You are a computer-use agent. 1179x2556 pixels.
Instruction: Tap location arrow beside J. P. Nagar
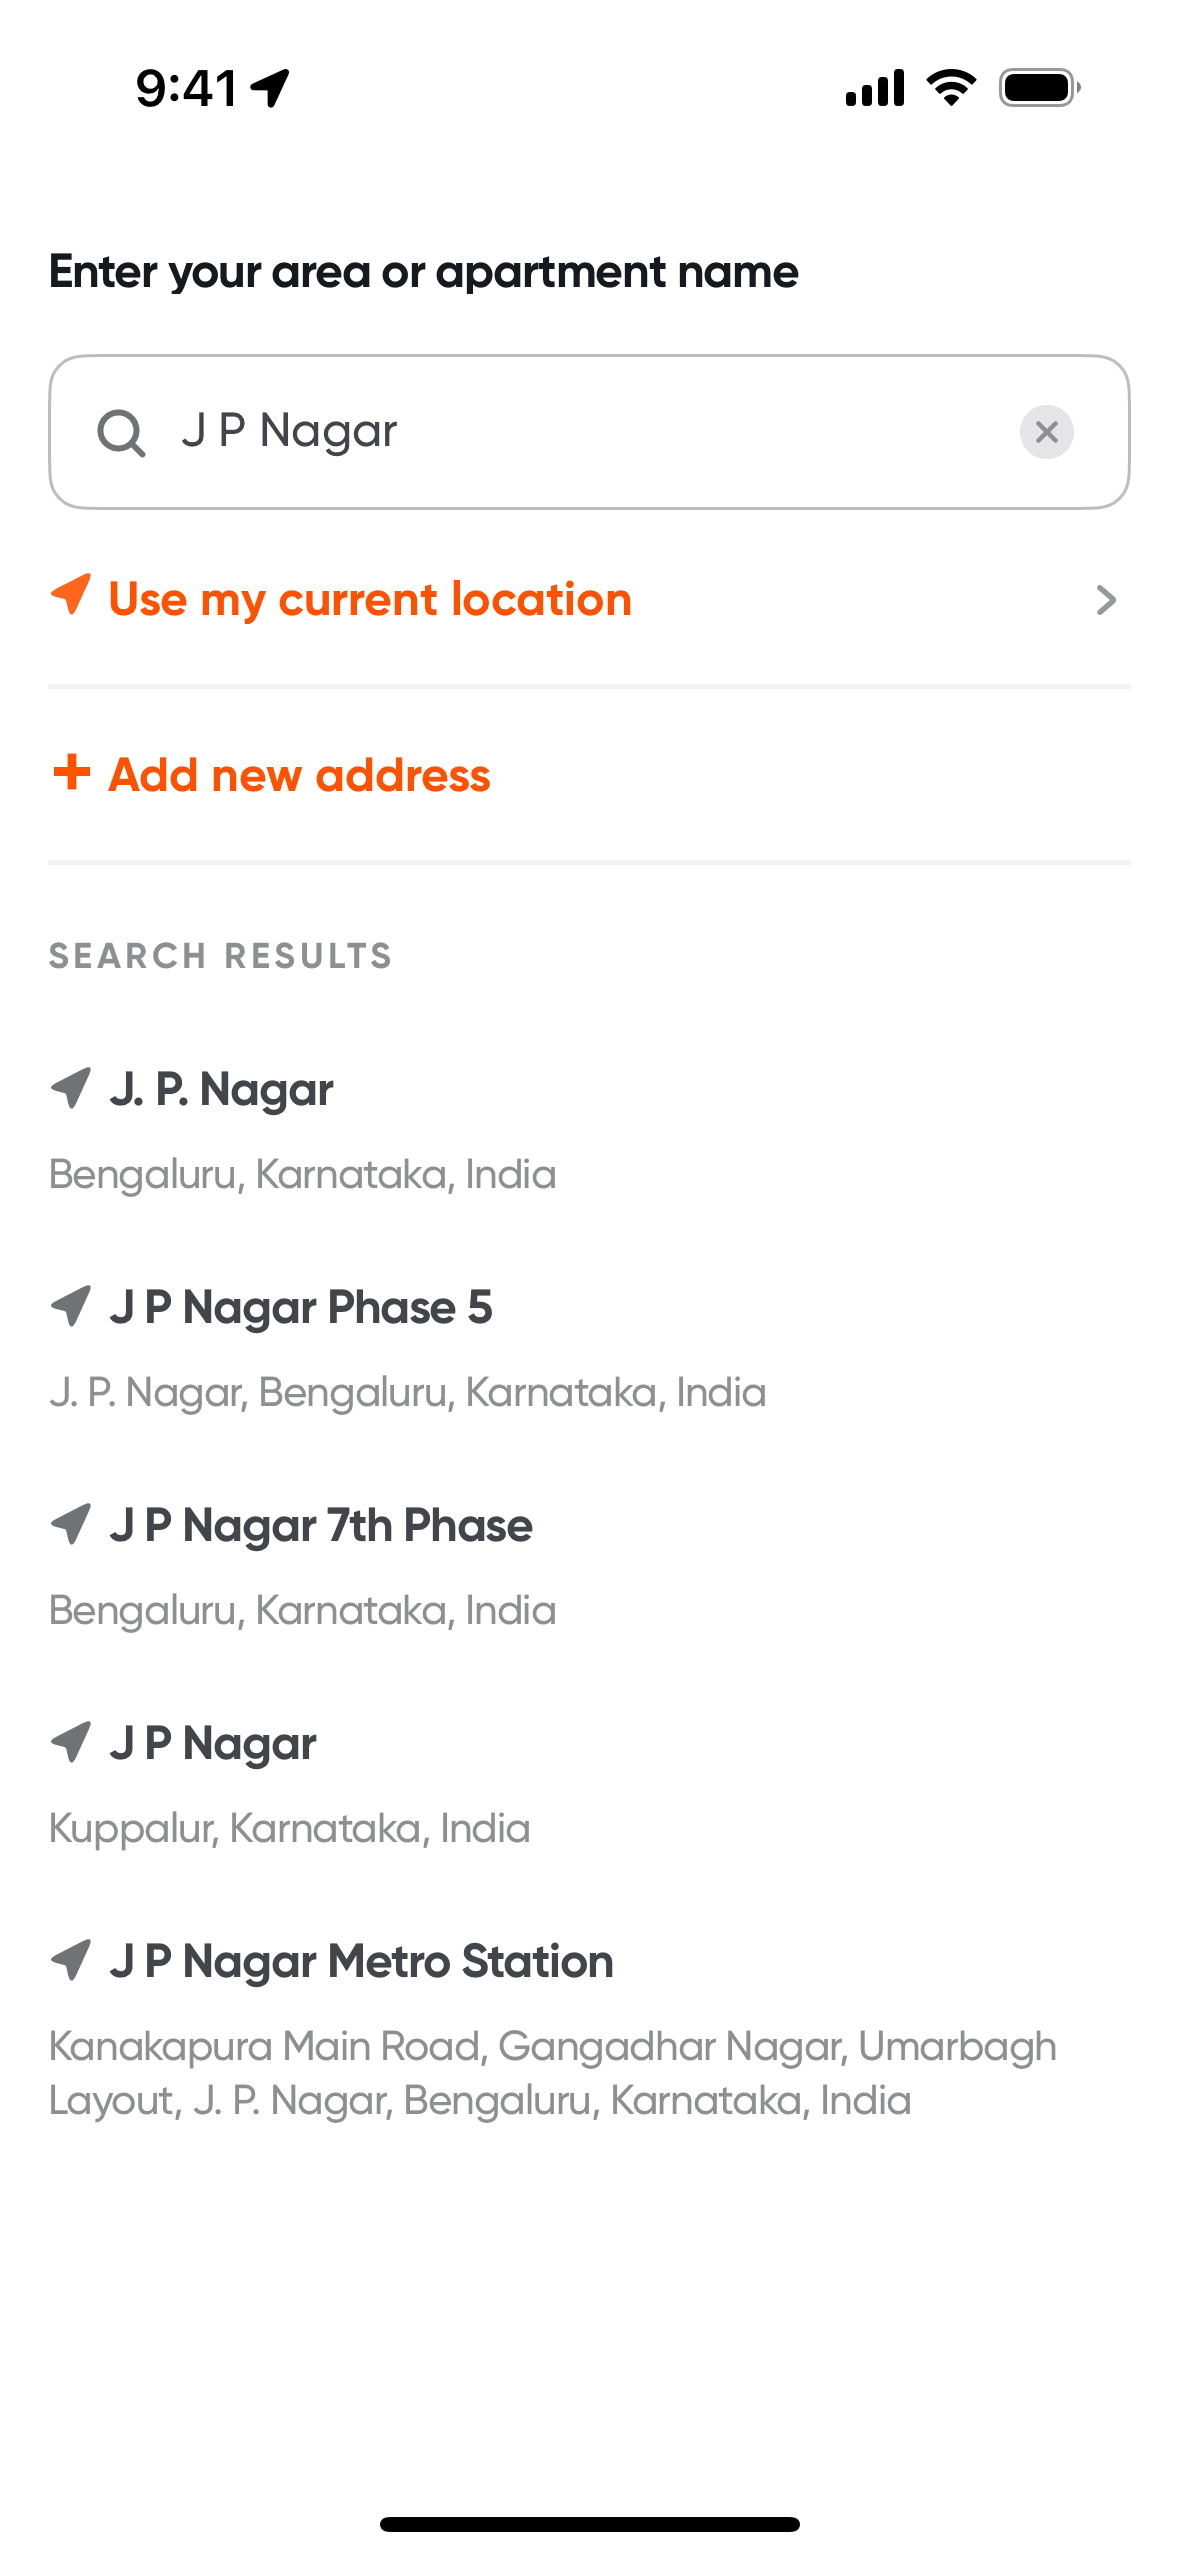(x=71, y=1088)
